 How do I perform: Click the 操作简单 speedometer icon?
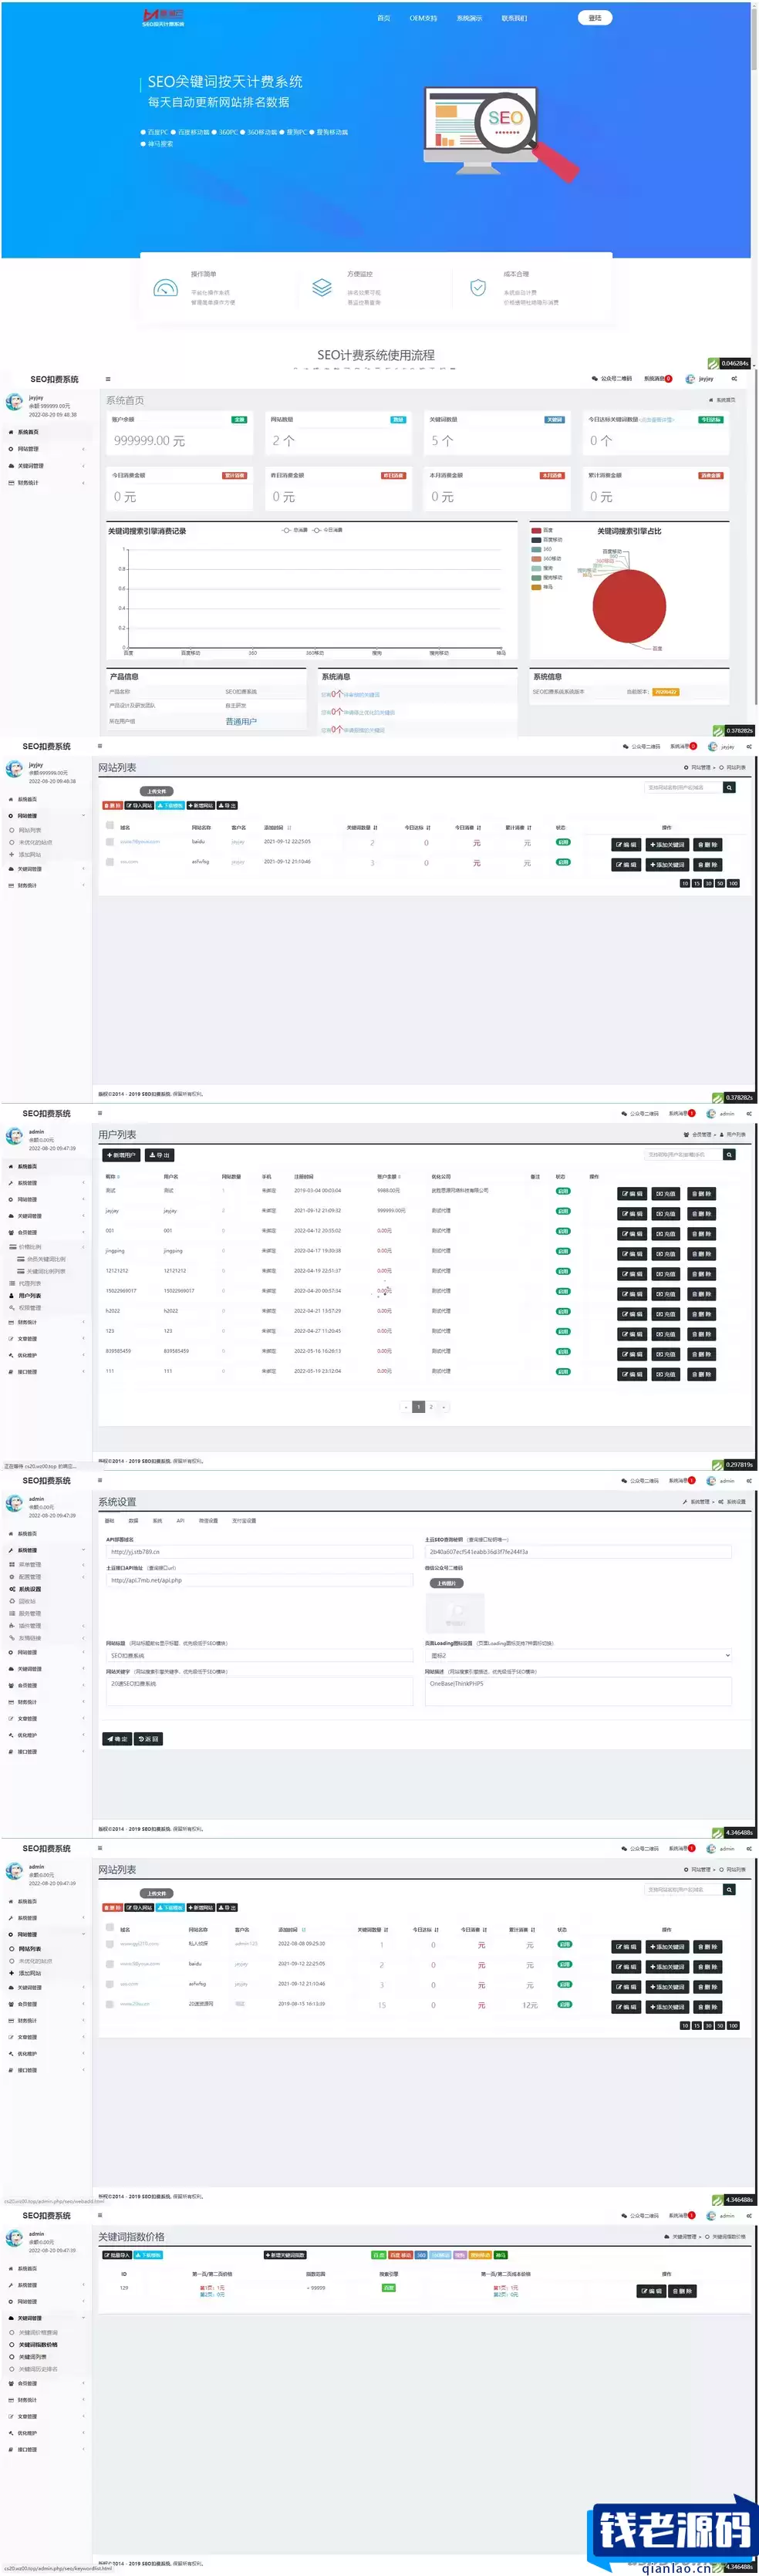point(165,288)
